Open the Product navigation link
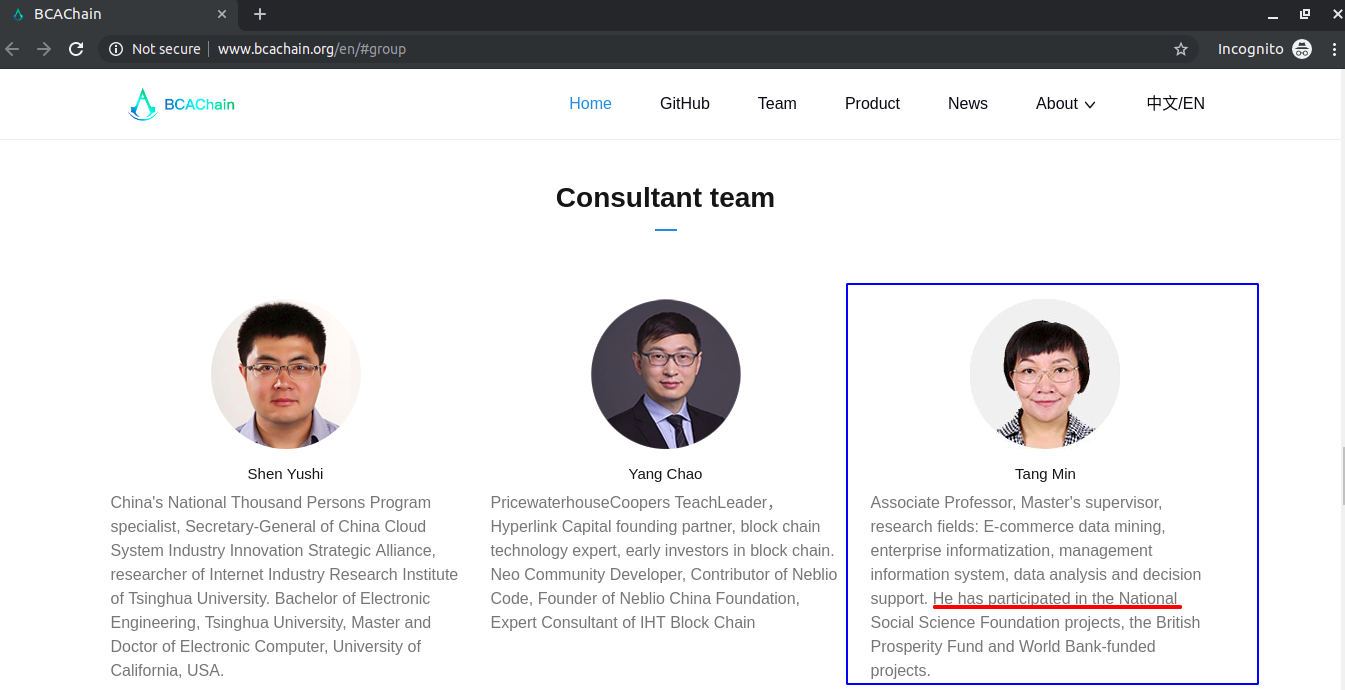This screenshot has height=690, width=1345. coord(872,104)
